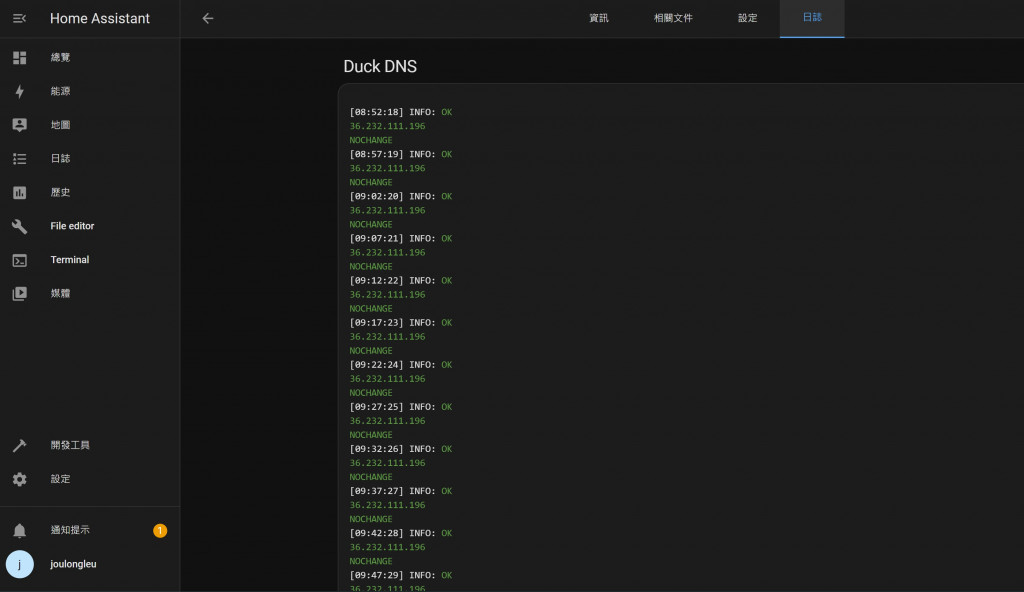This screenshot has width=1024, height=592.
Task: Switch to the 資訊 tab
Action: click(x=598, y=18)
